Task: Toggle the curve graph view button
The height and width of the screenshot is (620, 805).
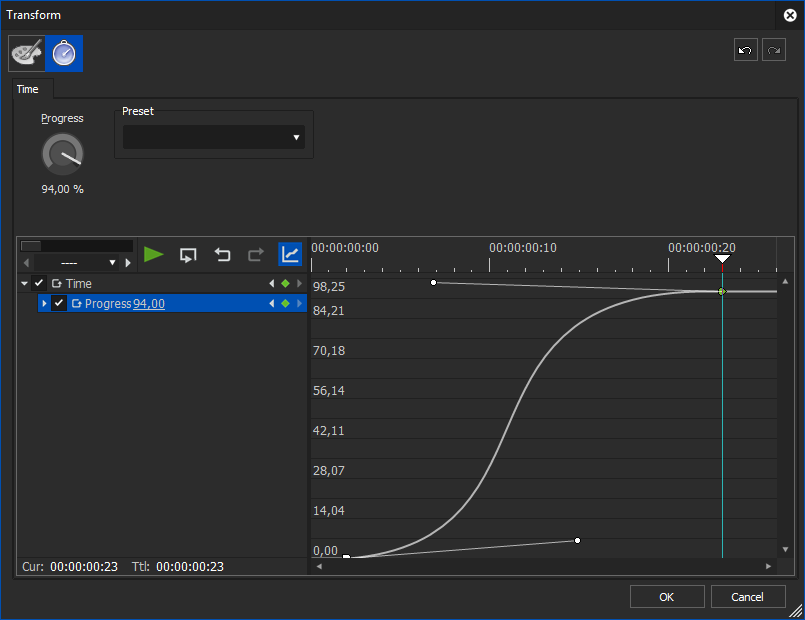Action: point(290,254)
